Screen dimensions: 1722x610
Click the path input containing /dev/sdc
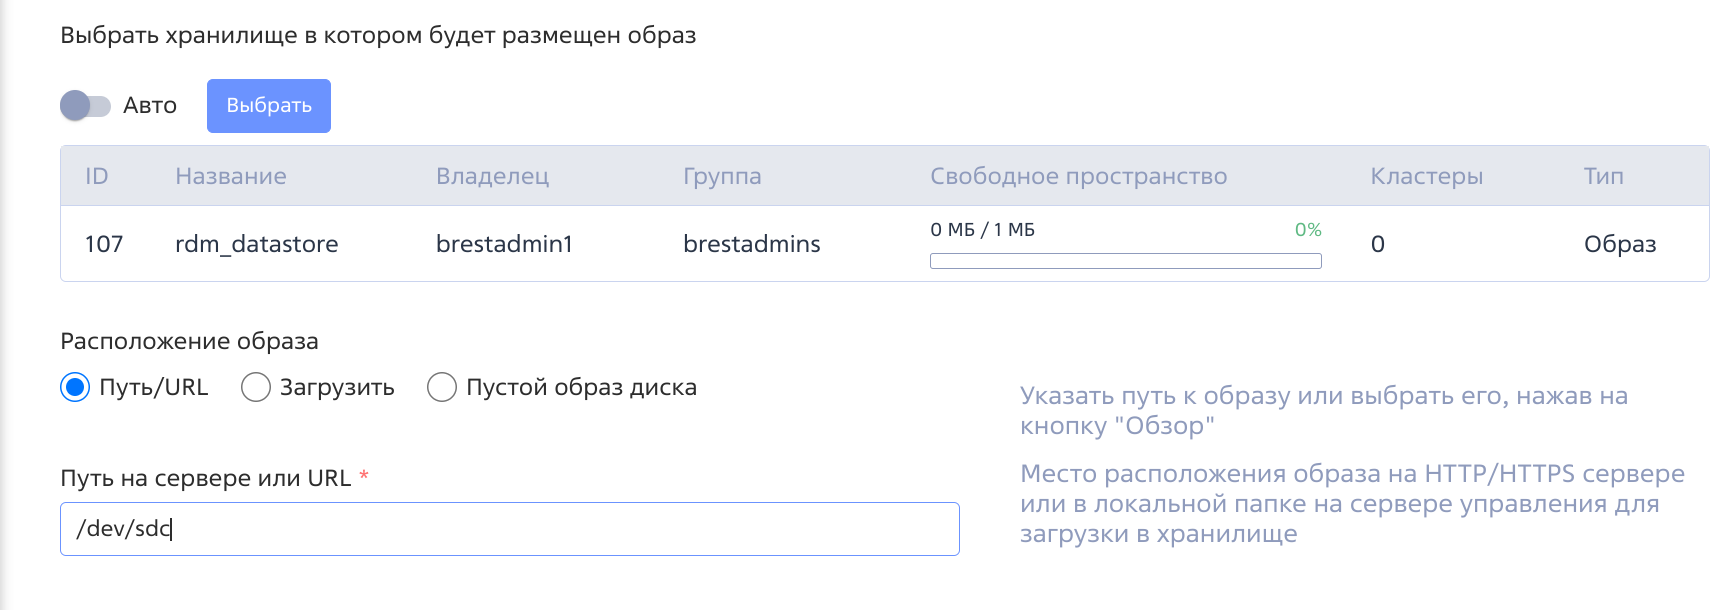pos(508,528)
